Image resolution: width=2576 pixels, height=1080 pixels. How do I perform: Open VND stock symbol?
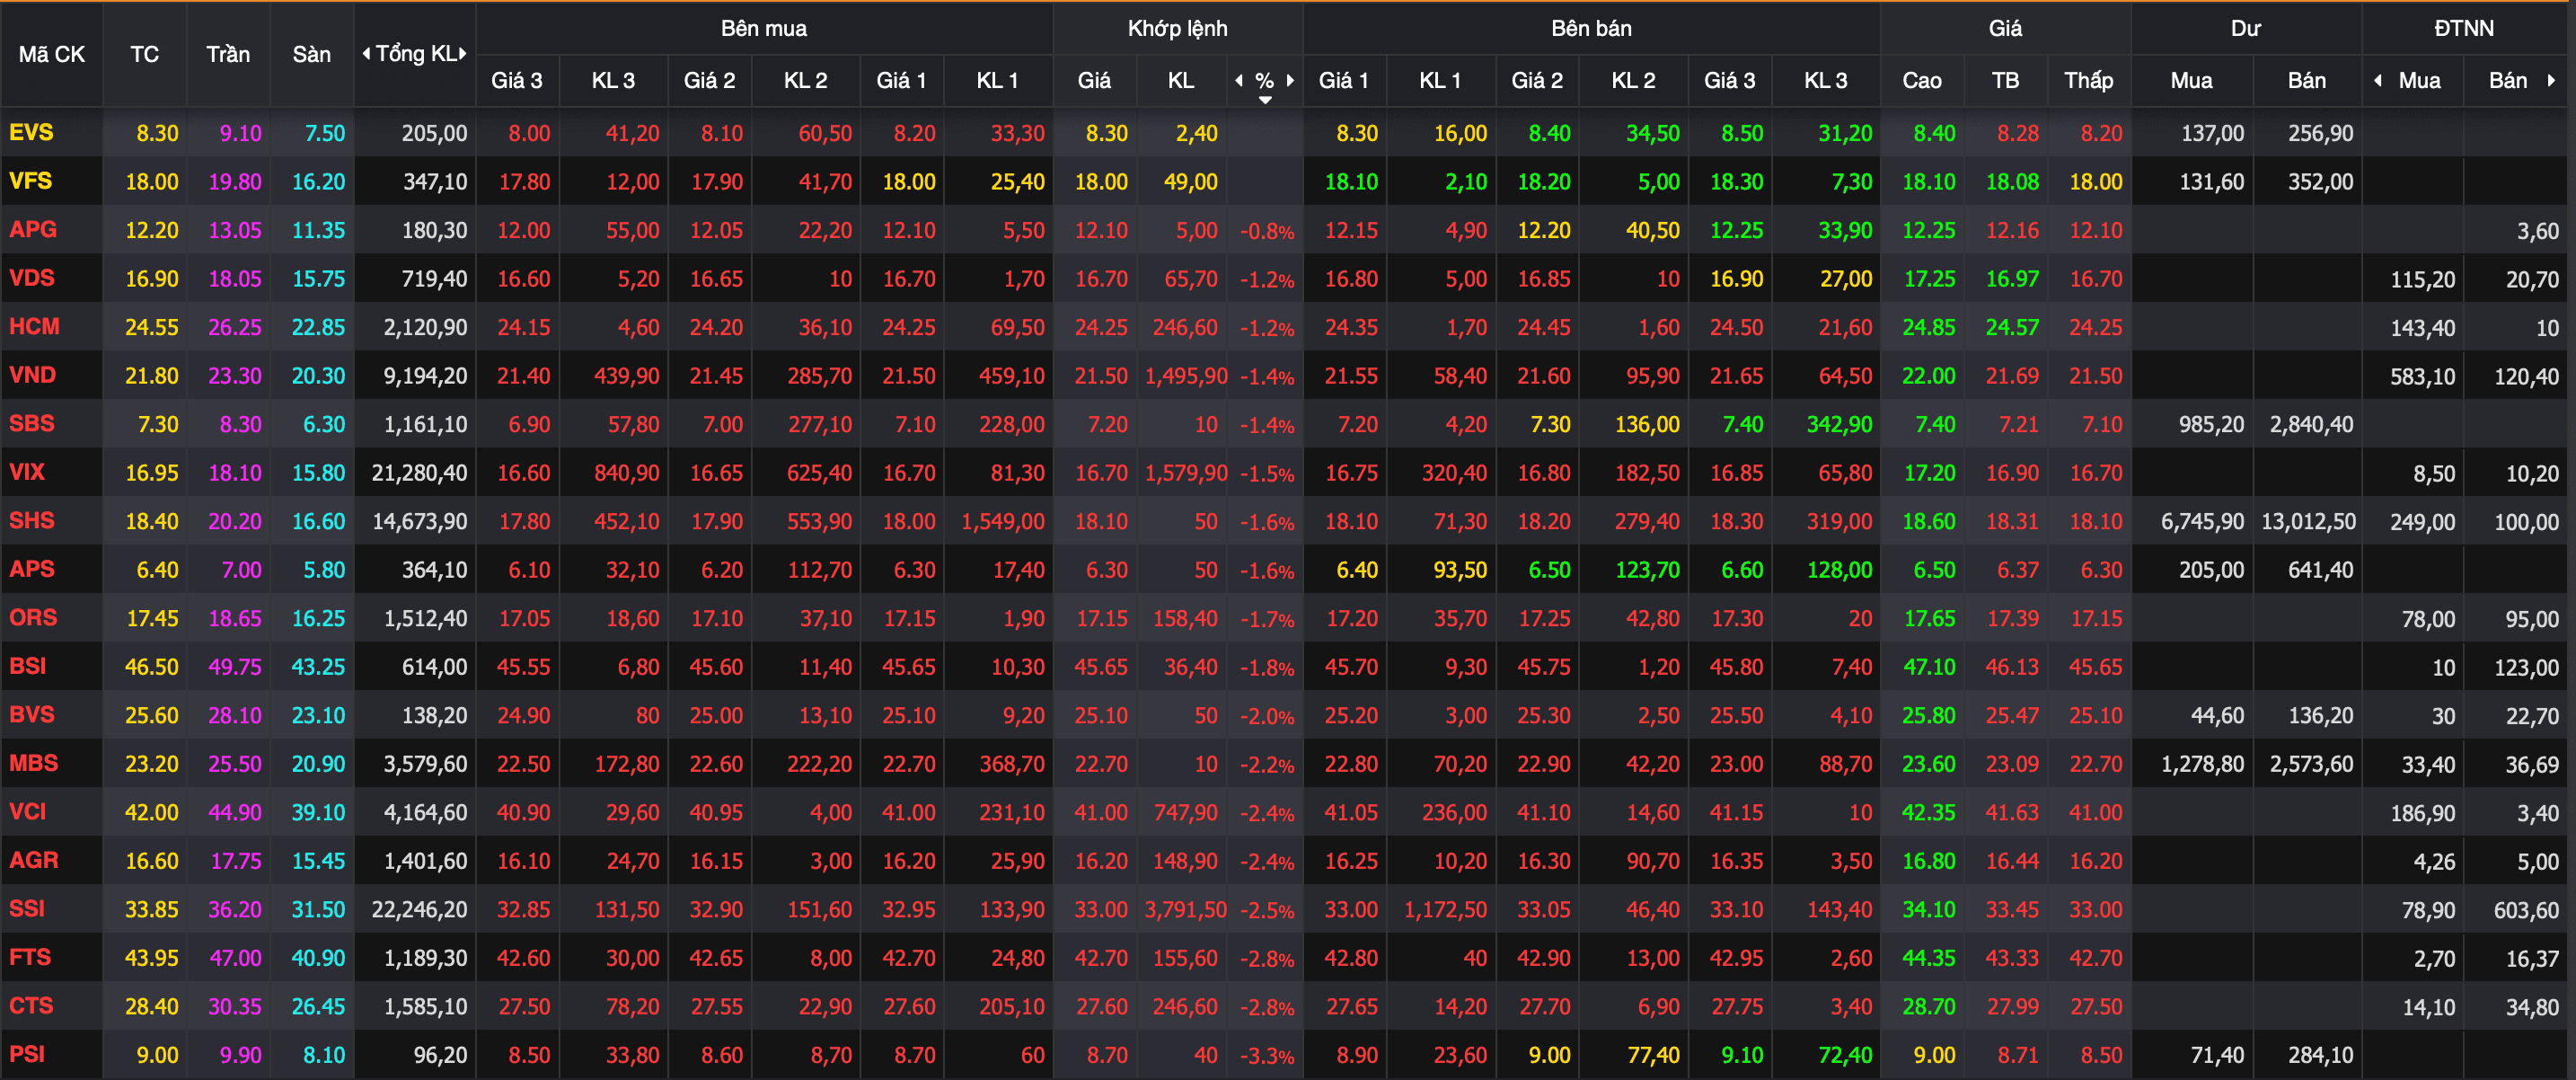(x=33, y=375)
